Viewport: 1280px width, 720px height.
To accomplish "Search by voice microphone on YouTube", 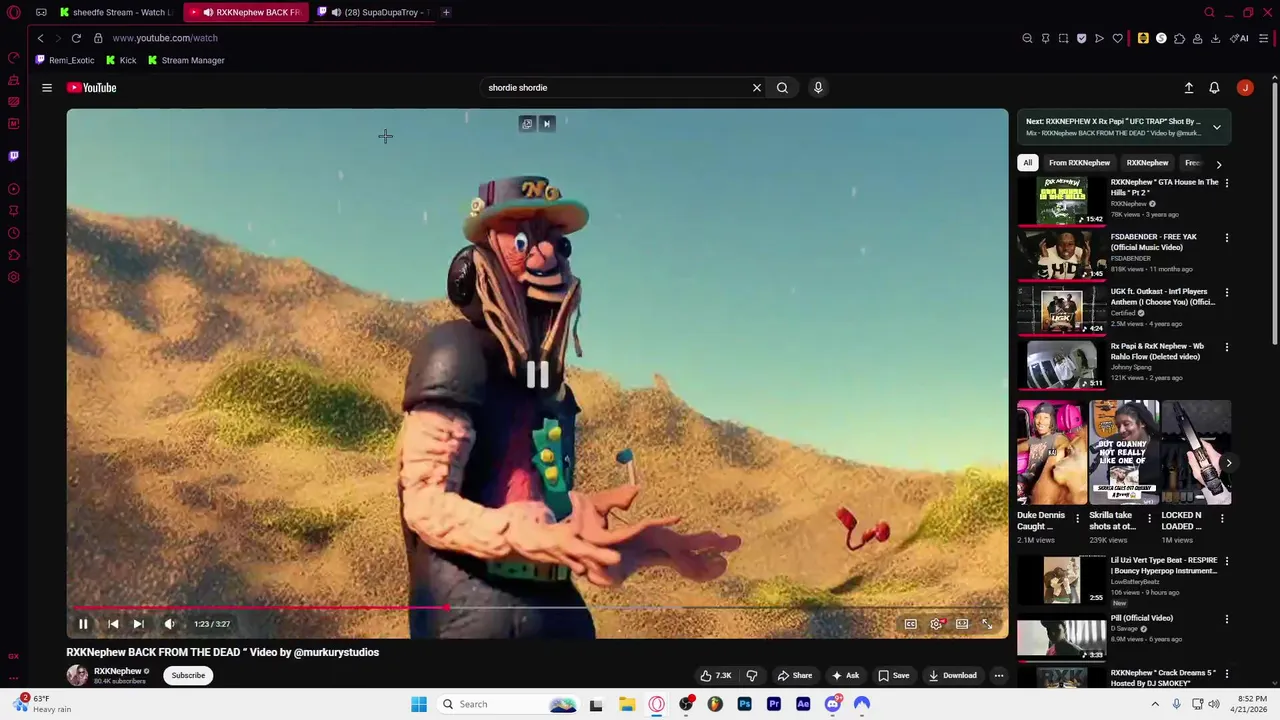I will [x=818, y=88].
